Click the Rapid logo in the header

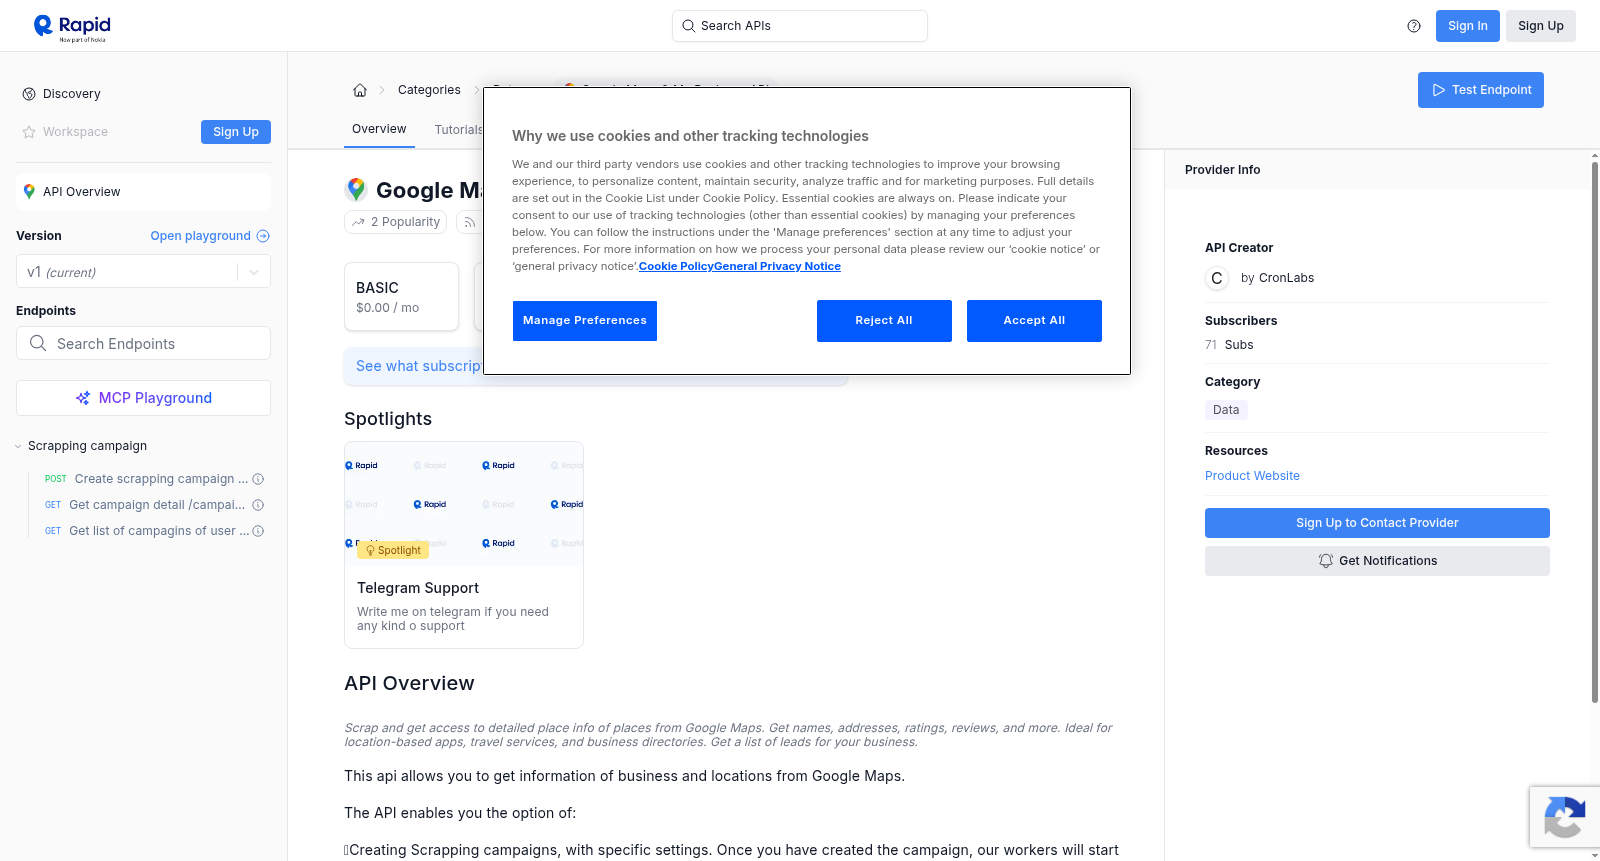(72, 27)
